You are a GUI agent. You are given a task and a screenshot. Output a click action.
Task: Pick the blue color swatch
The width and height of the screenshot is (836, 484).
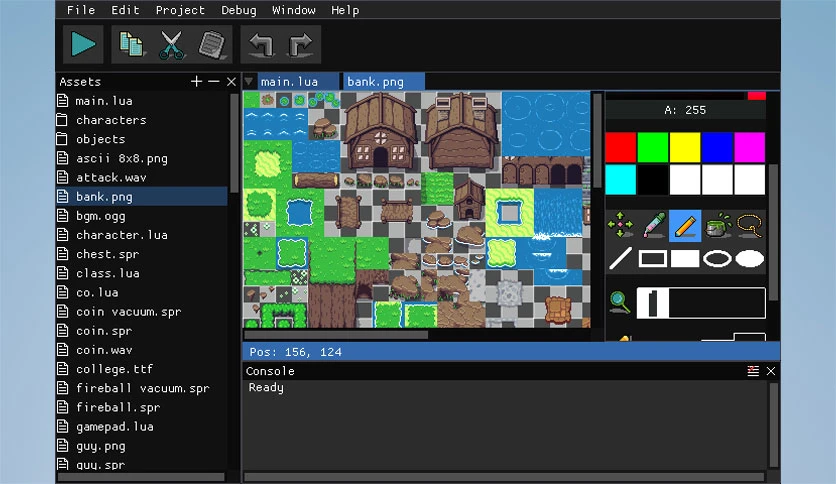717,147
